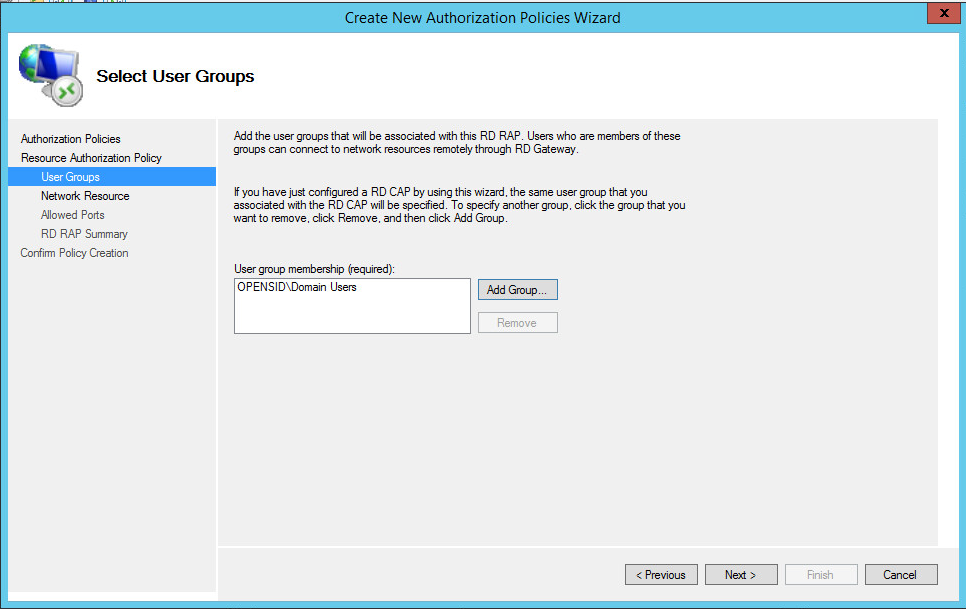This screenshot has width=966, height=609.
Task: Click the Add Group... button
Action: pos(517,290)
